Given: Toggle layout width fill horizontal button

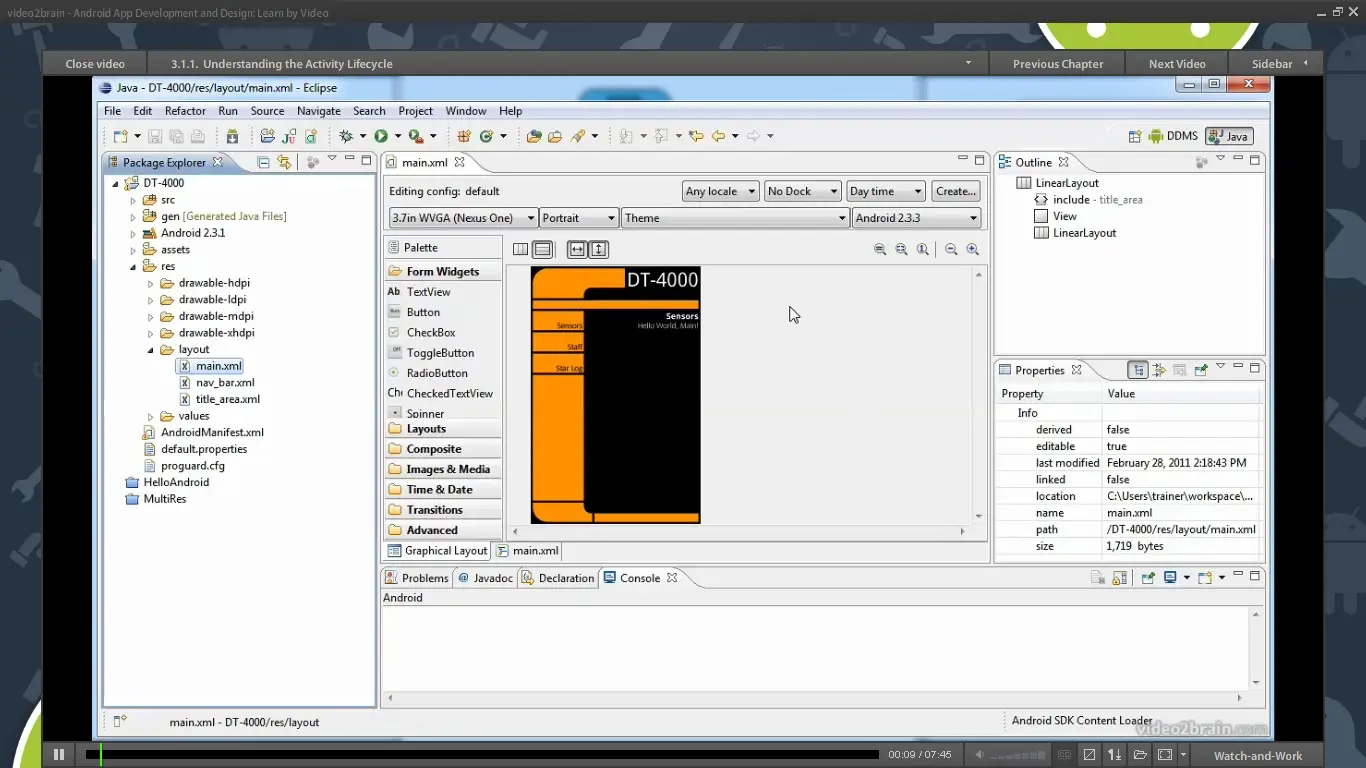Looking at the screenshot, I should (x=577, y=249).
